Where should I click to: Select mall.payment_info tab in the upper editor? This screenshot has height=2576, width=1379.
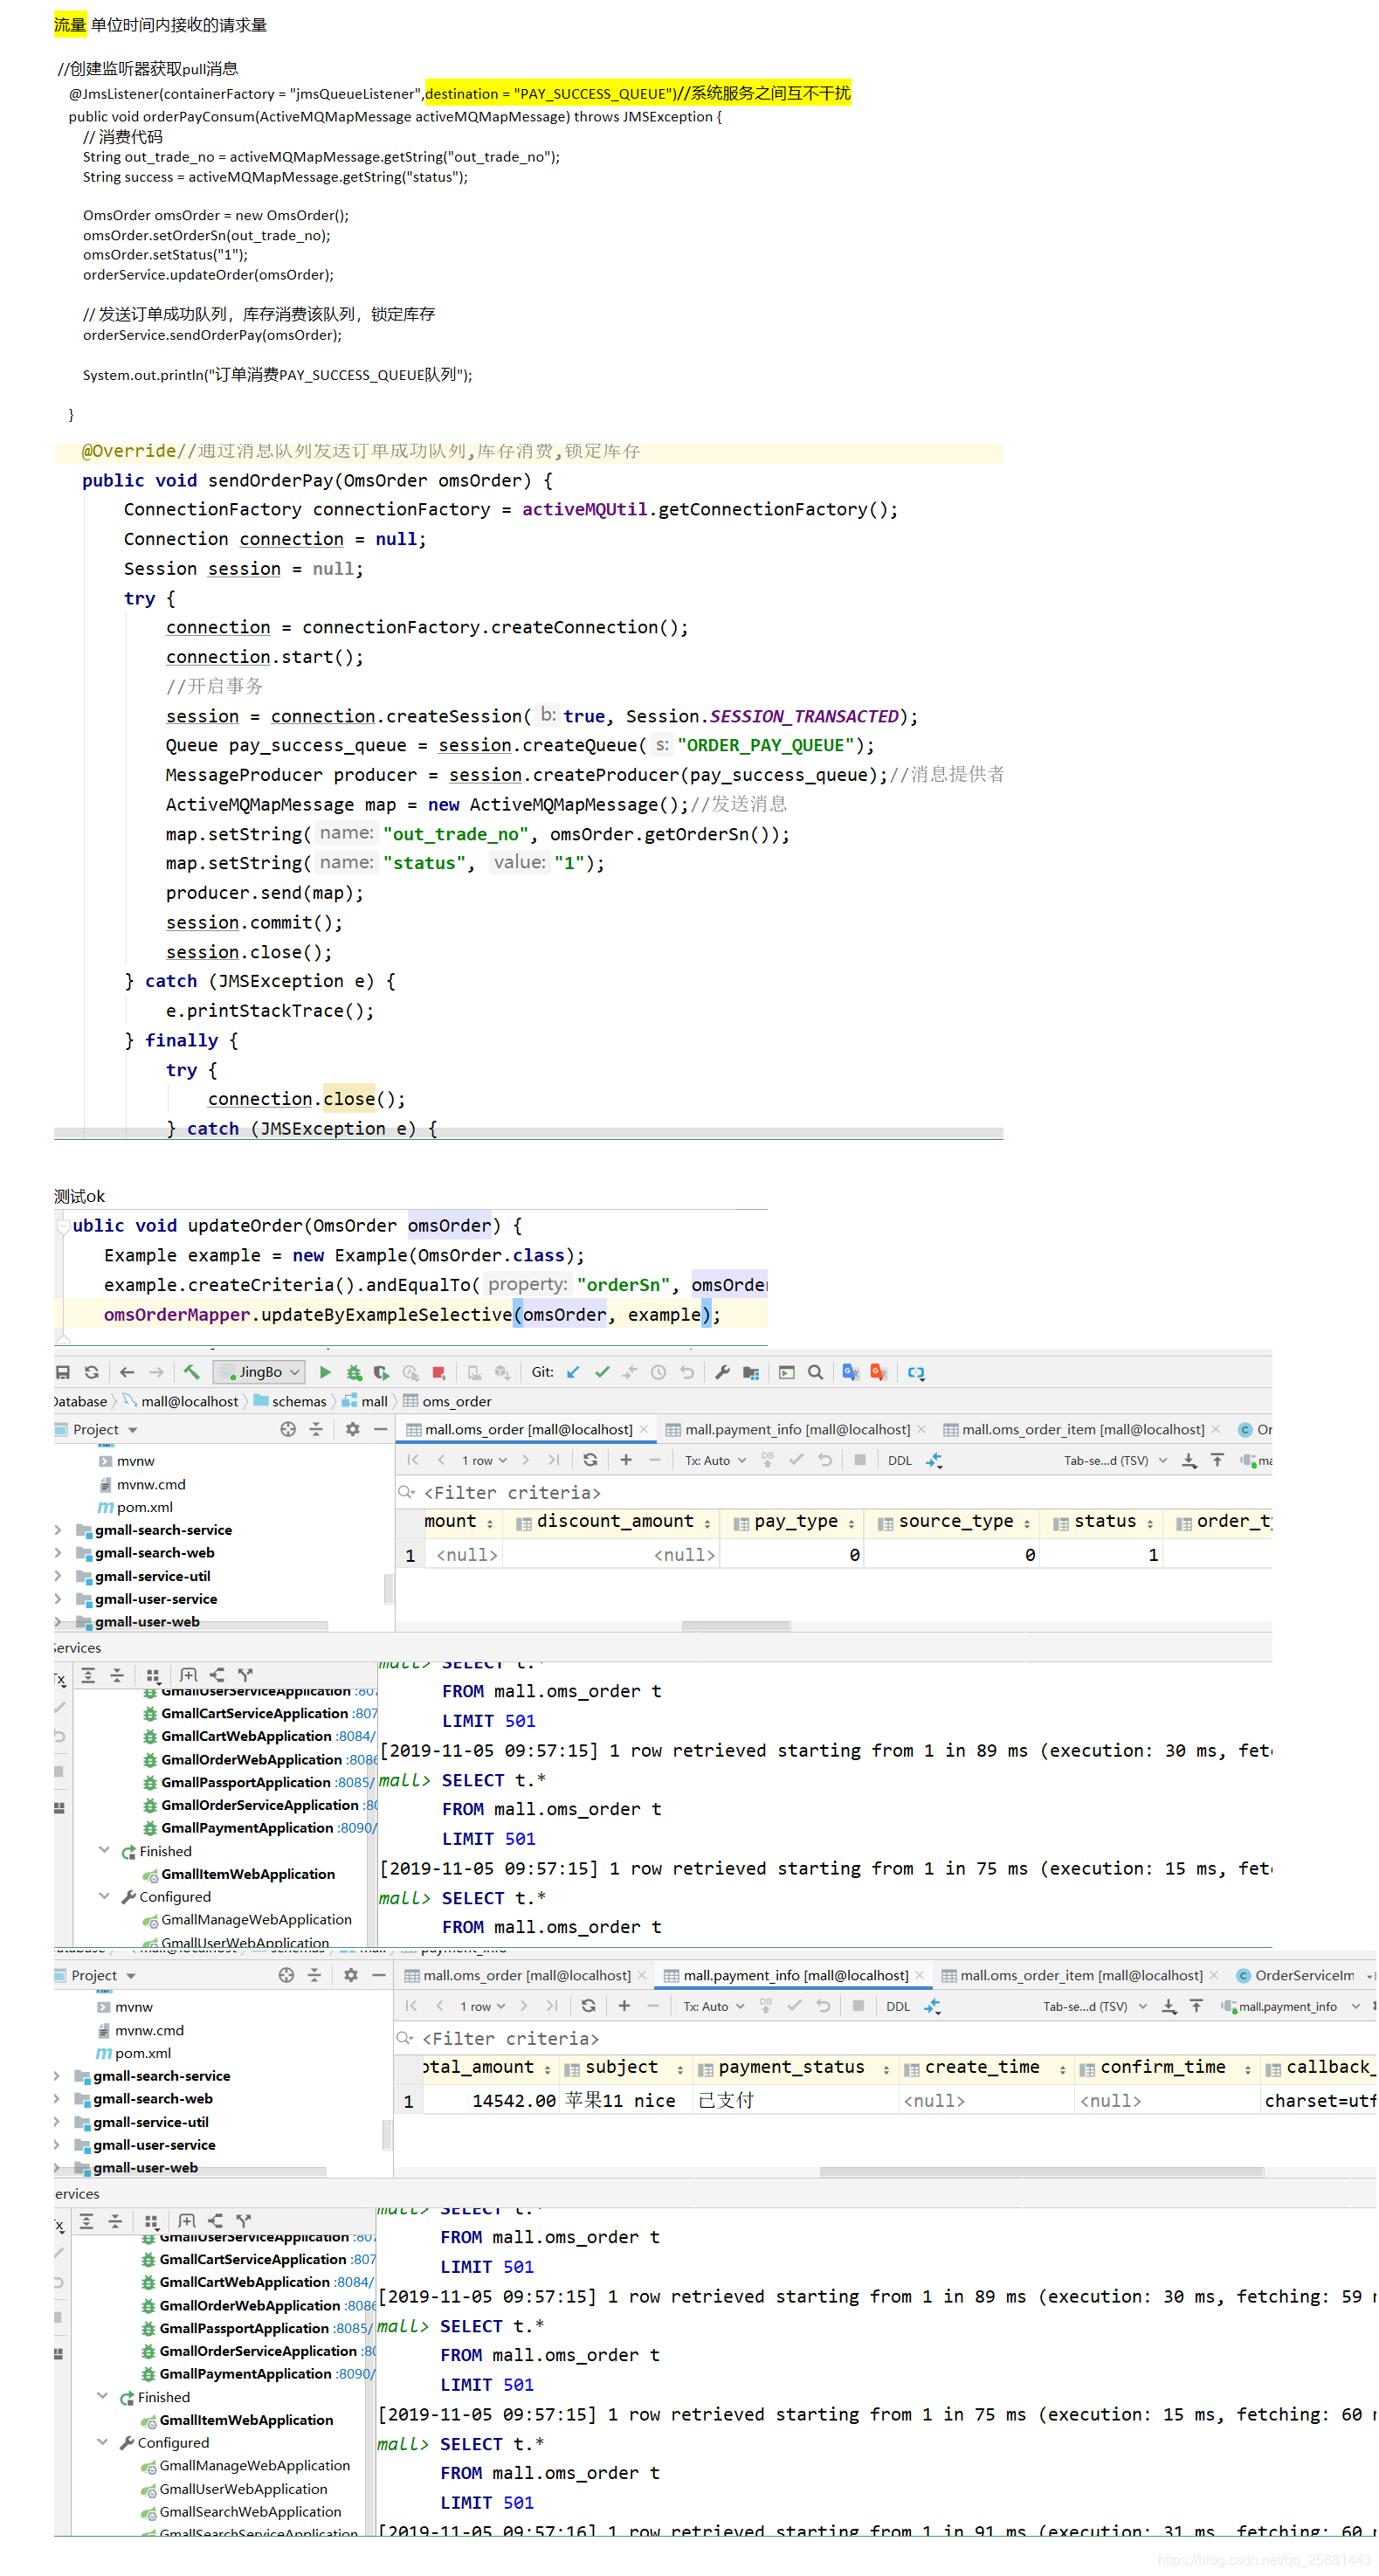pyautogui.click(x=796, y=1429)
